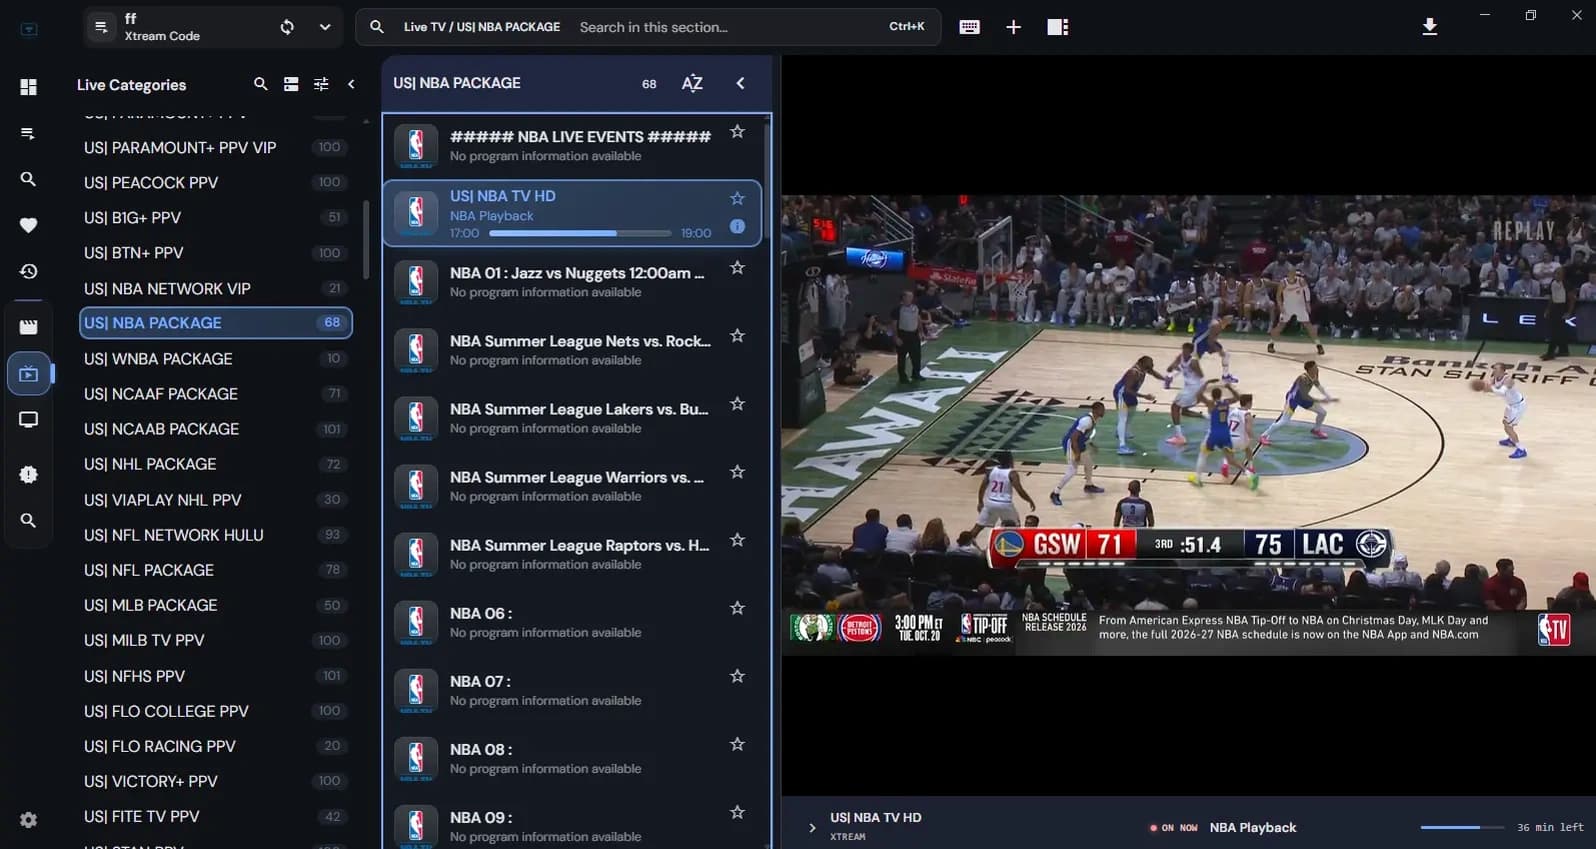Star the NBA 06 channel
This screenshot has width=1596, height=849.
(x=737, y=607)
